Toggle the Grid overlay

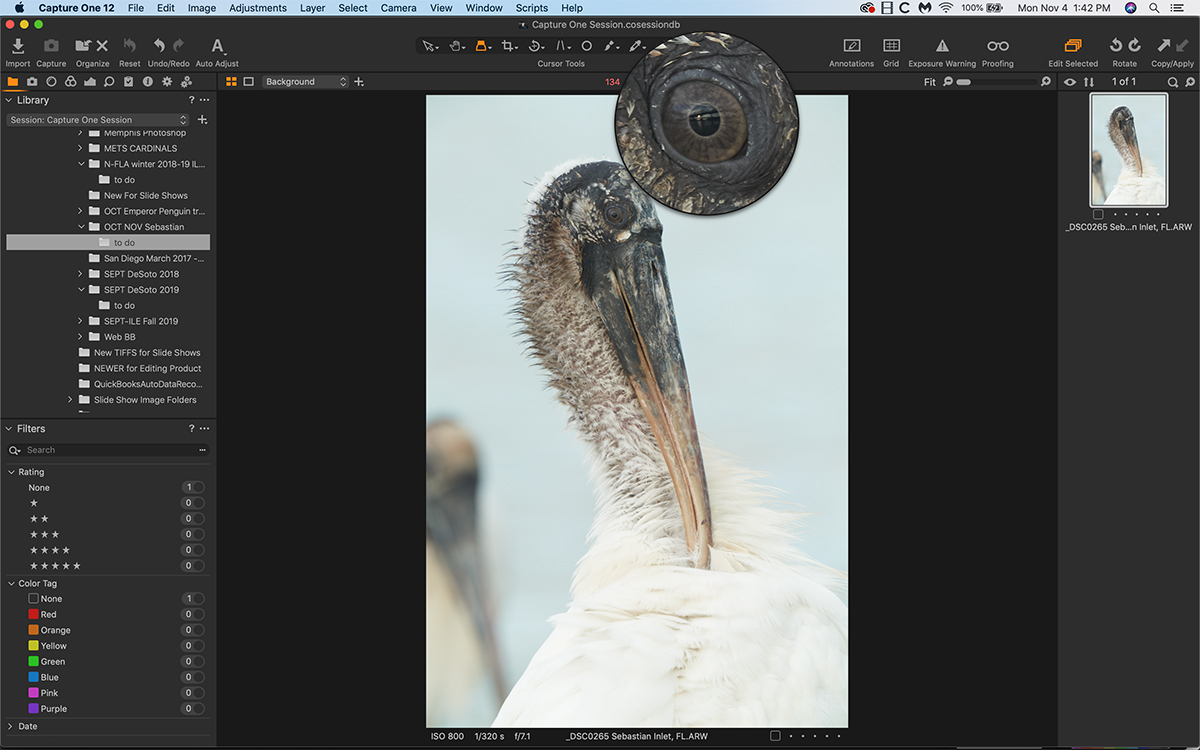point(891,46)
